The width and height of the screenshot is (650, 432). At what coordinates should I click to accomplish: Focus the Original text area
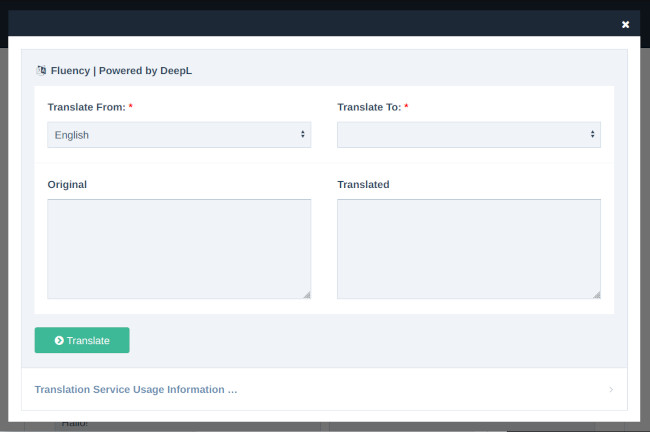(x=179, y=249)
